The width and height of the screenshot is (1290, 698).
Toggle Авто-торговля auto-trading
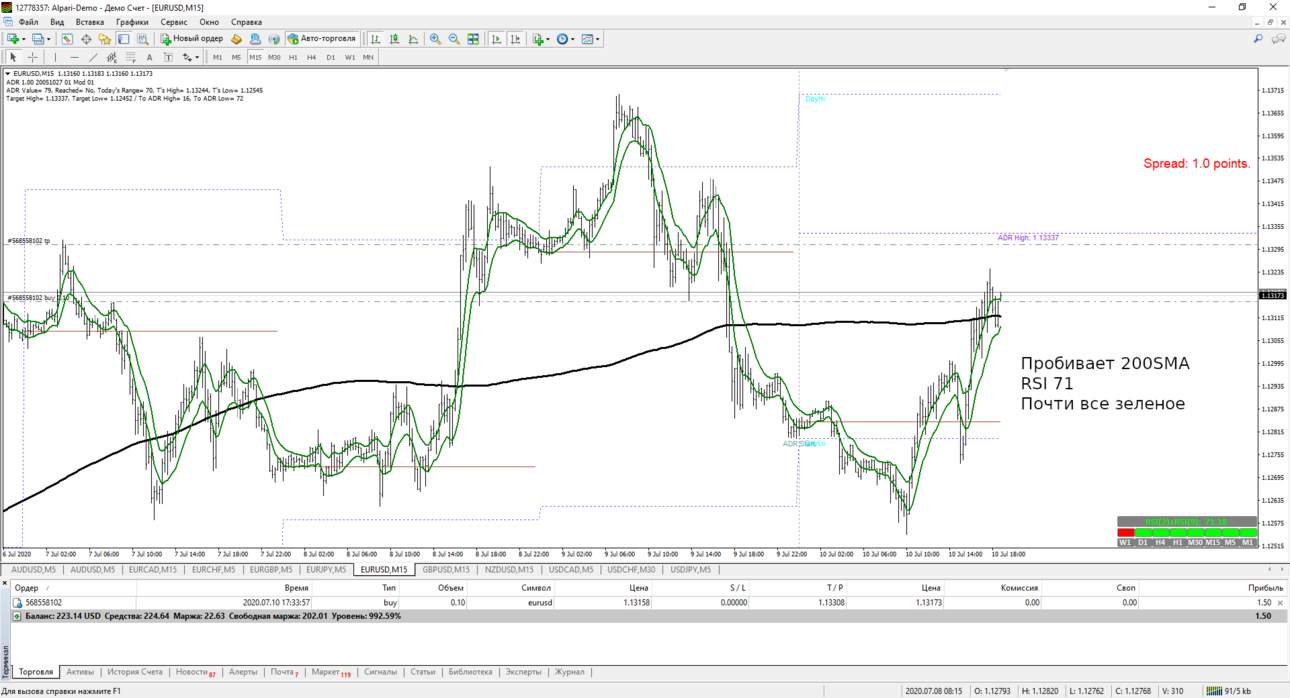[322, 39]
